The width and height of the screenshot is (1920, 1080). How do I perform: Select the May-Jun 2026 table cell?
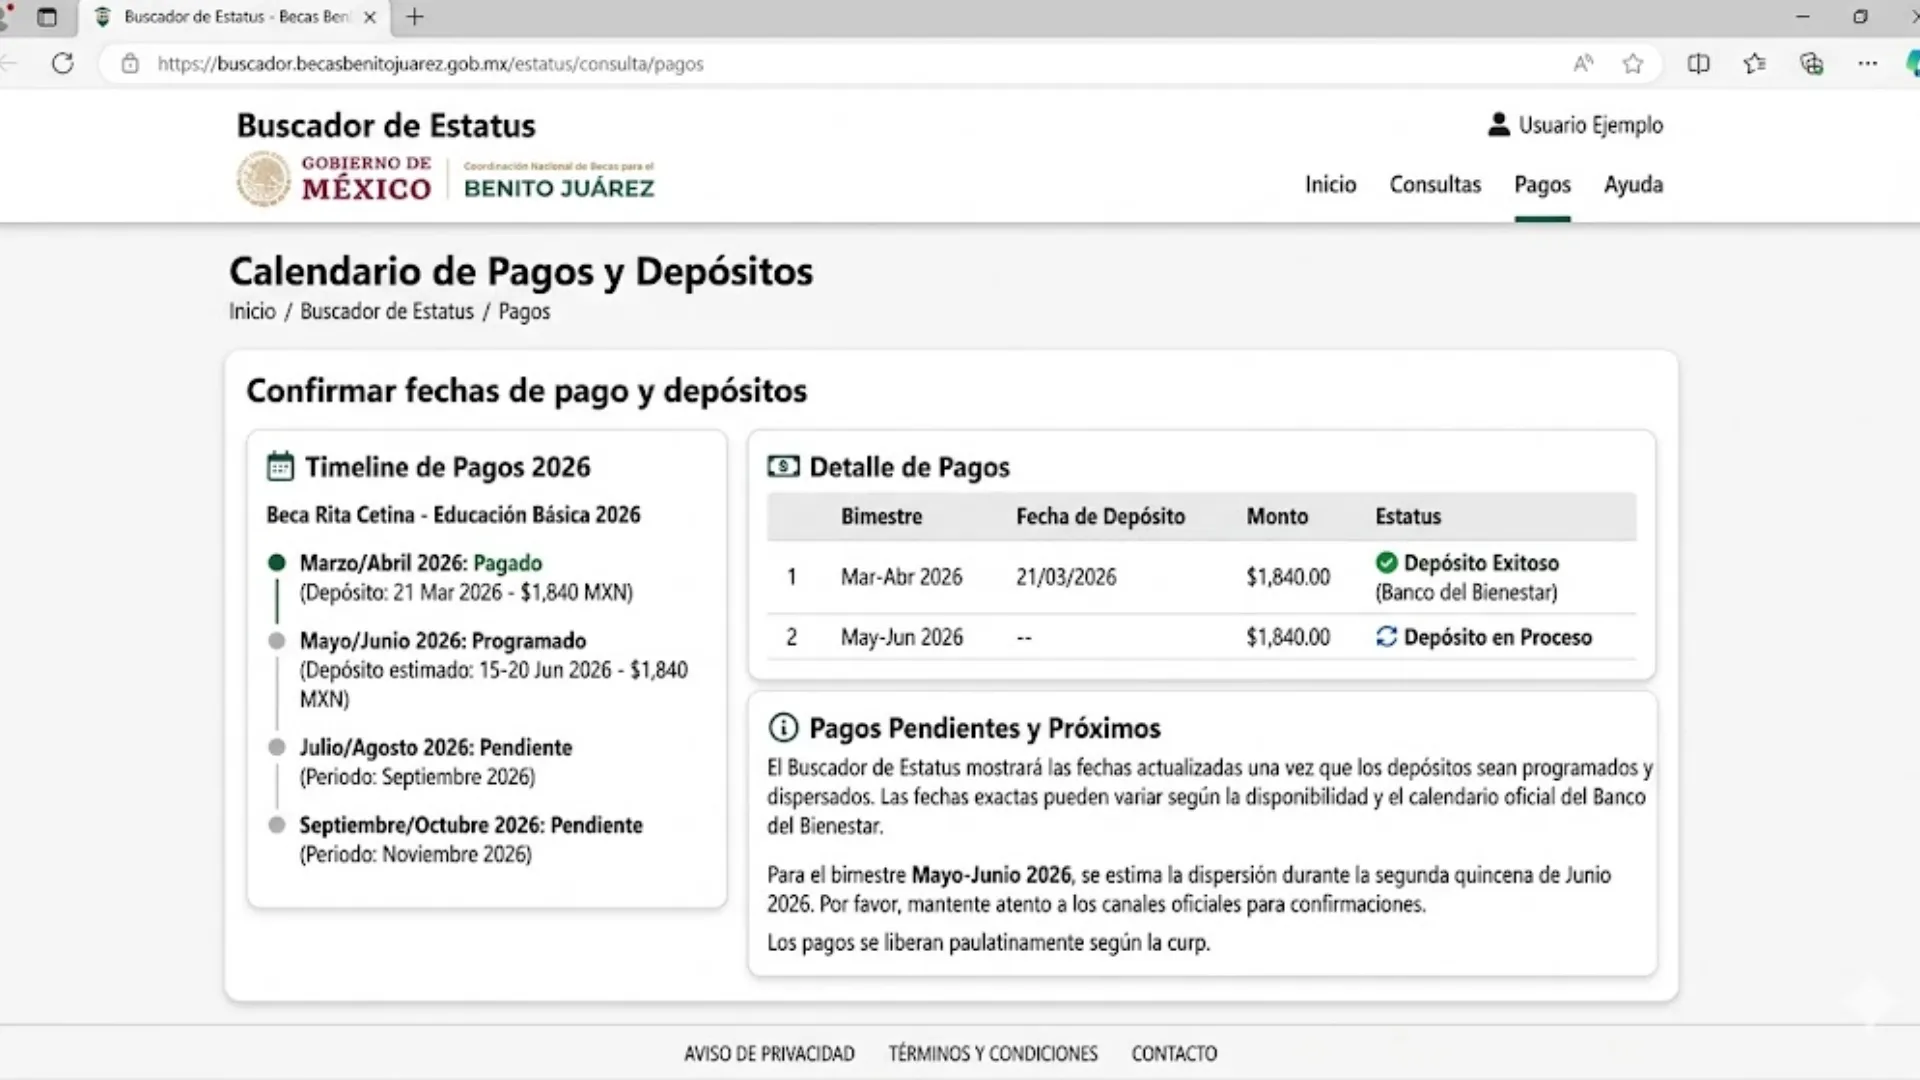(901, 637)
